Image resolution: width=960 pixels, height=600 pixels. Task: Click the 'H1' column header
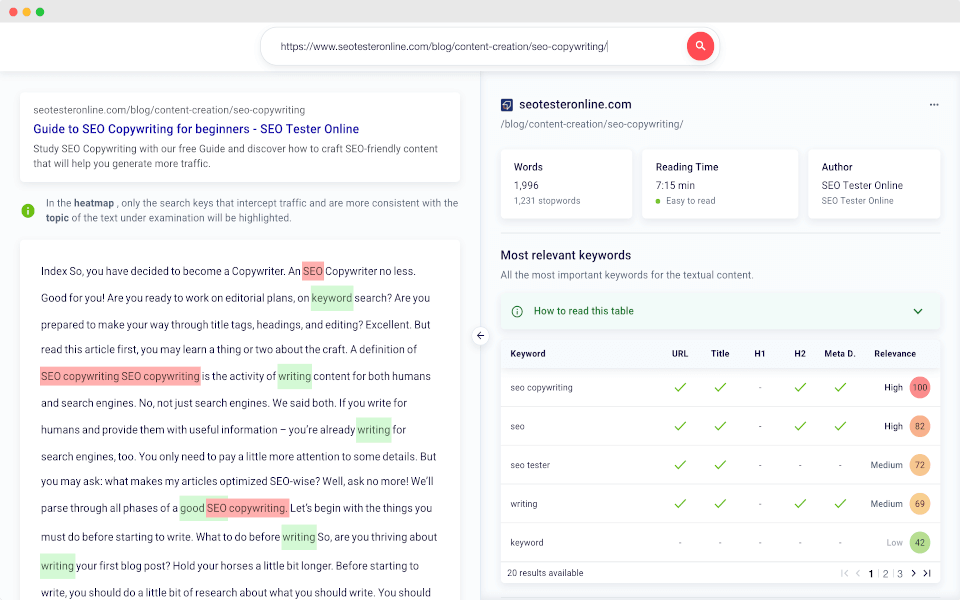coord(760,354)
